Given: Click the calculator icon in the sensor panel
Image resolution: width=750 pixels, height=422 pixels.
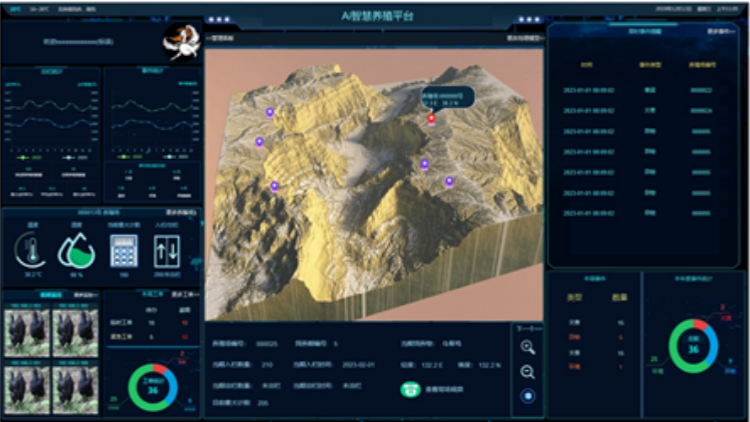Looking at the screenshot, I should 124,250.
